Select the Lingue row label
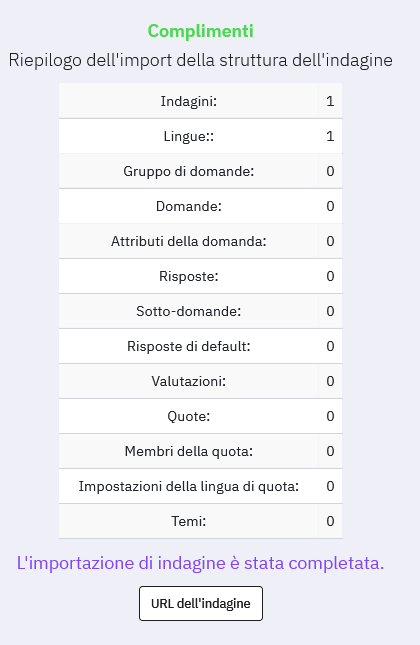The height and width of the screenshot is (645, 420). pyautogui.click(x=188, y=136)
